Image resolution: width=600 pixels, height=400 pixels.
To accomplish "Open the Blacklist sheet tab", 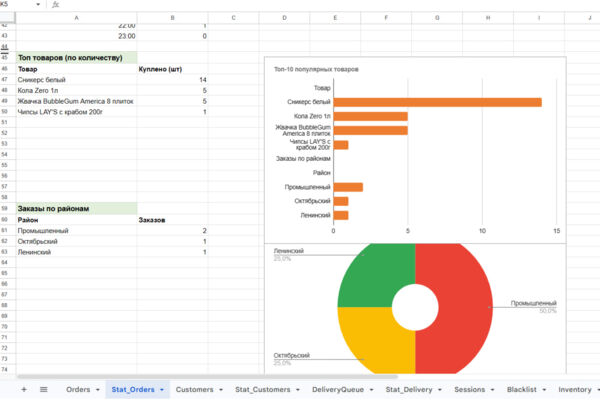I will click(x=522, y=389).
